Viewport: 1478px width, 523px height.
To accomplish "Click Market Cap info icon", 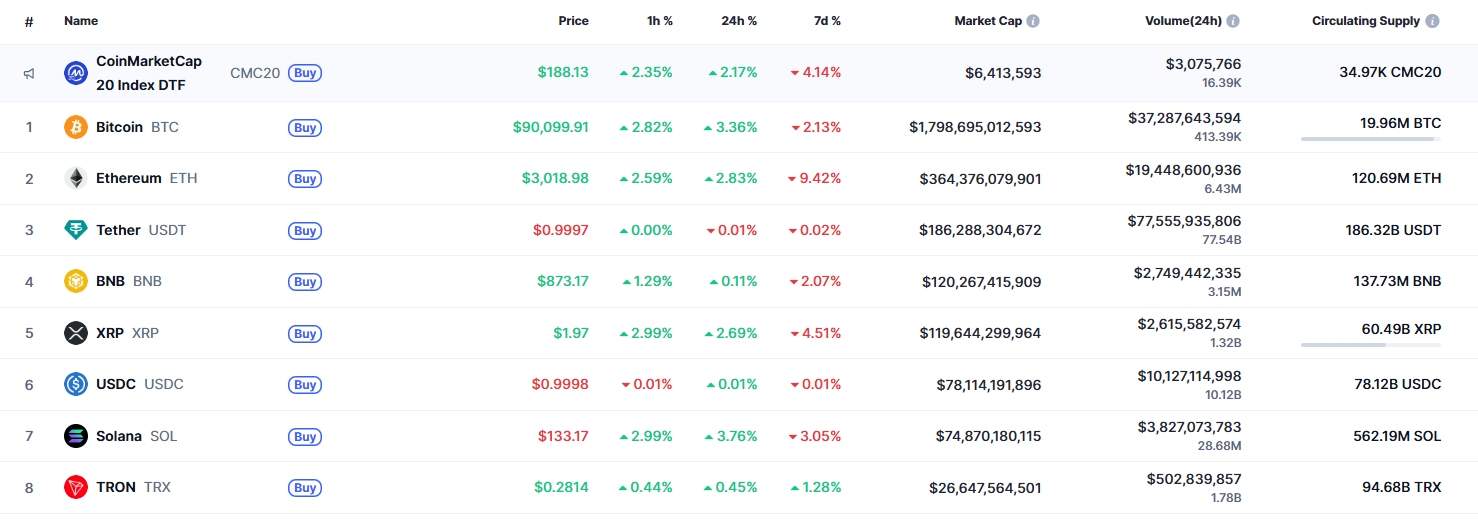I will [x=1033, y=21].
